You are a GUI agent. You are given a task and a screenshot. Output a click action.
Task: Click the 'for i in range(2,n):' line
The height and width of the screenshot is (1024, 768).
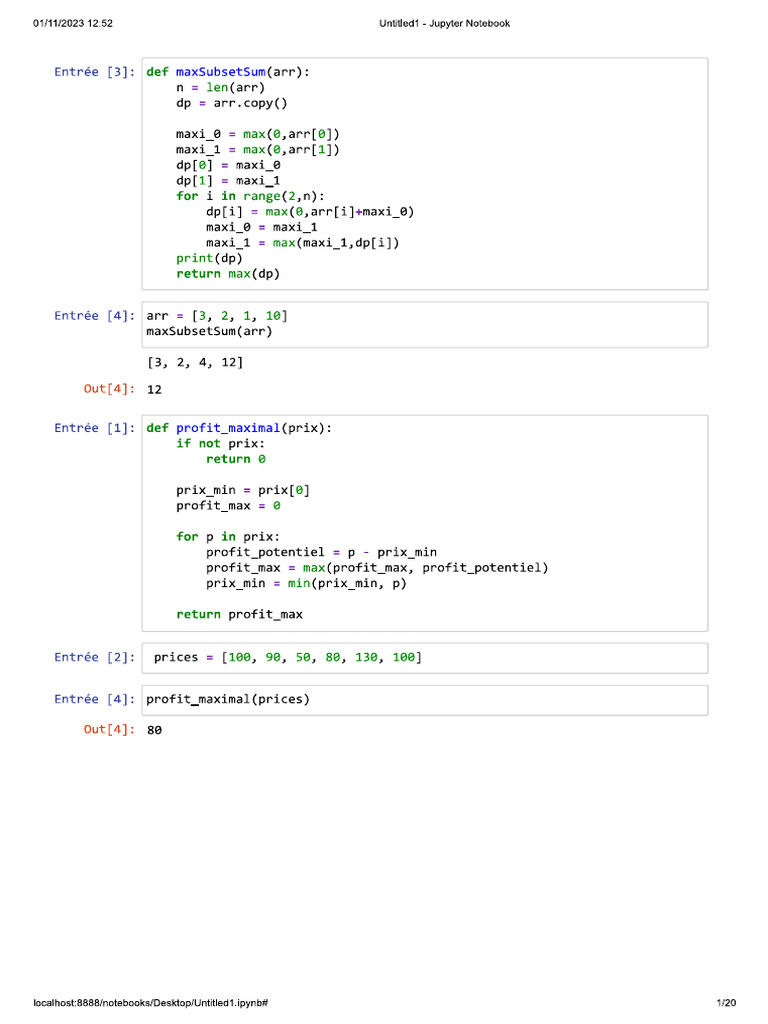tap(250, 196)
